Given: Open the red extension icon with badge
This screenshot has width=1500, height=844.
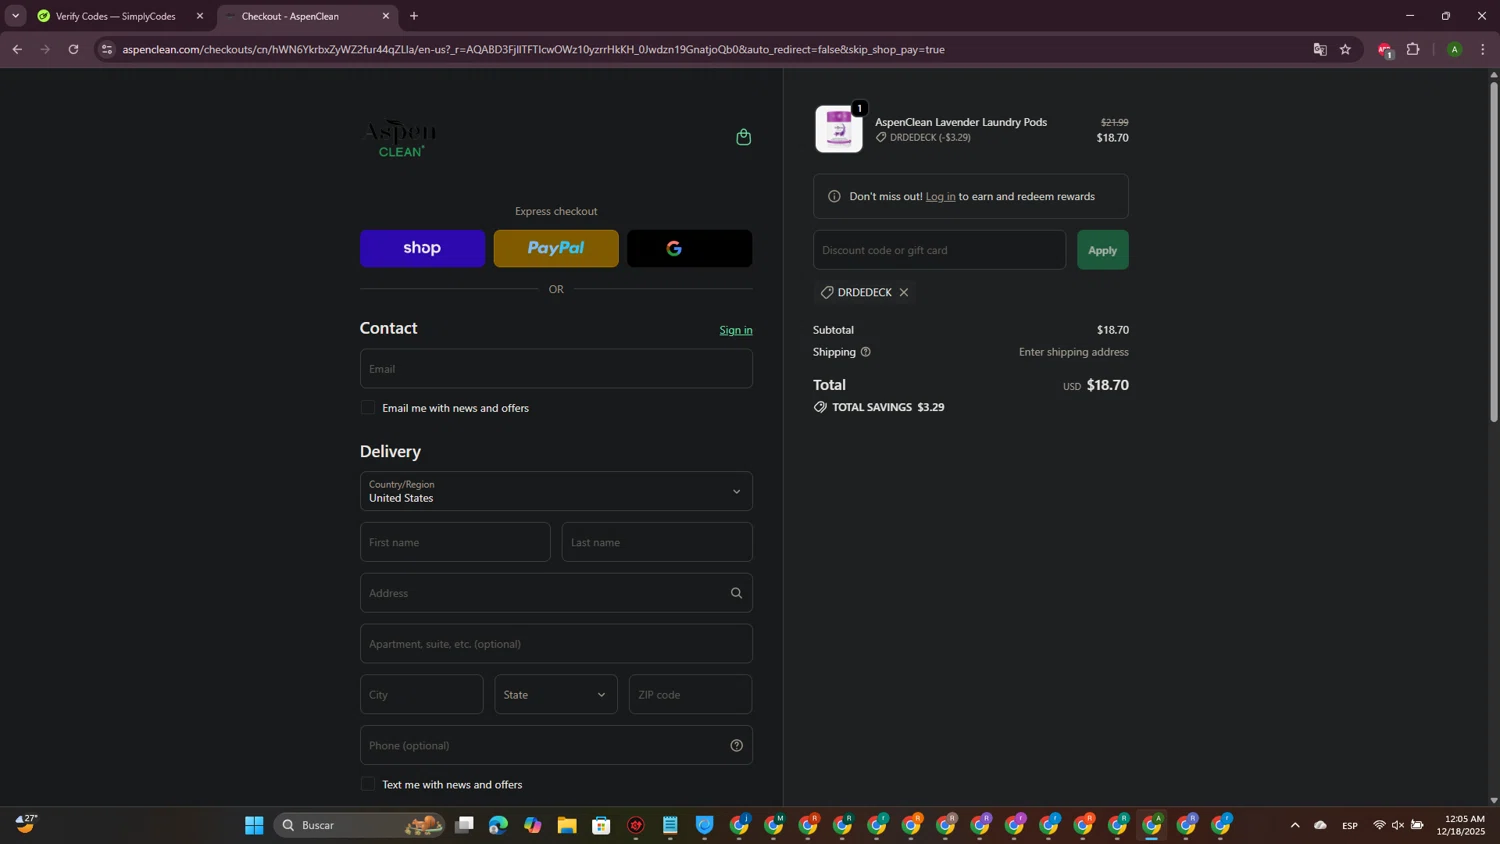Looking at the screenshot, I should click(x=1385, y=50).
